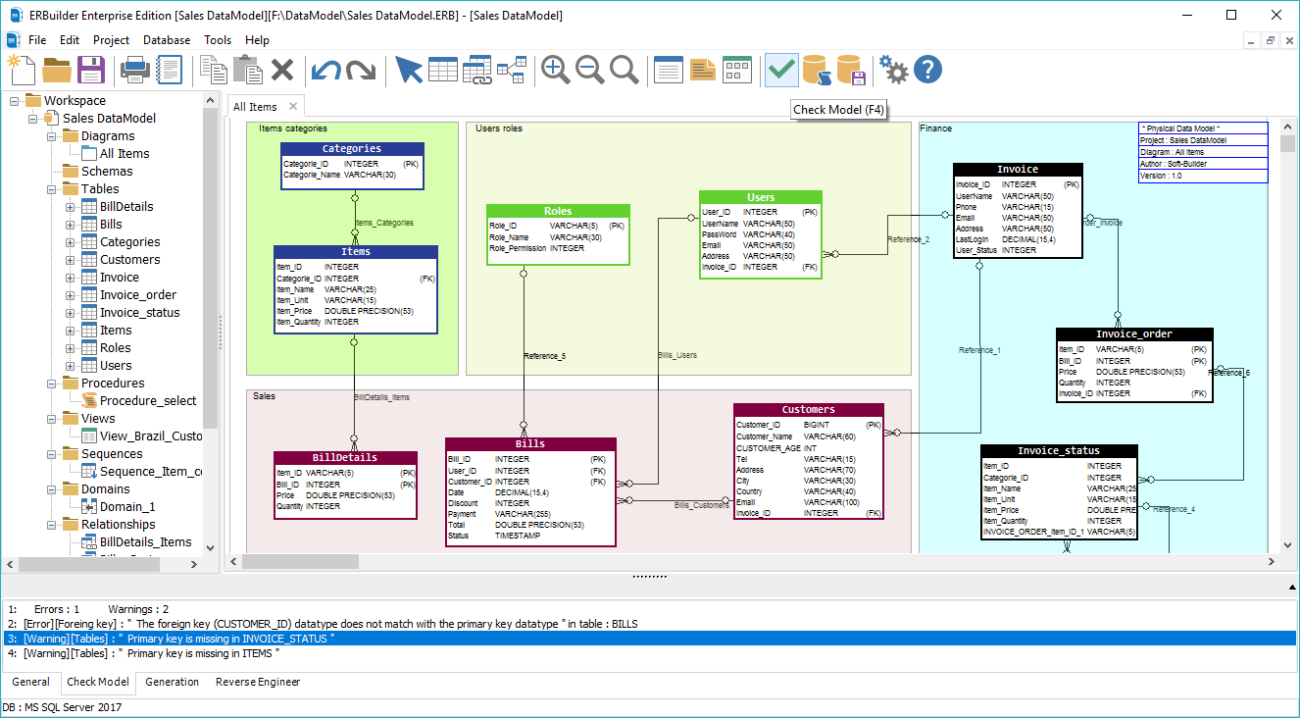Open the Database menu
Image resolution: width=1300 pixels, height=718 pixels.
(165, 40)
